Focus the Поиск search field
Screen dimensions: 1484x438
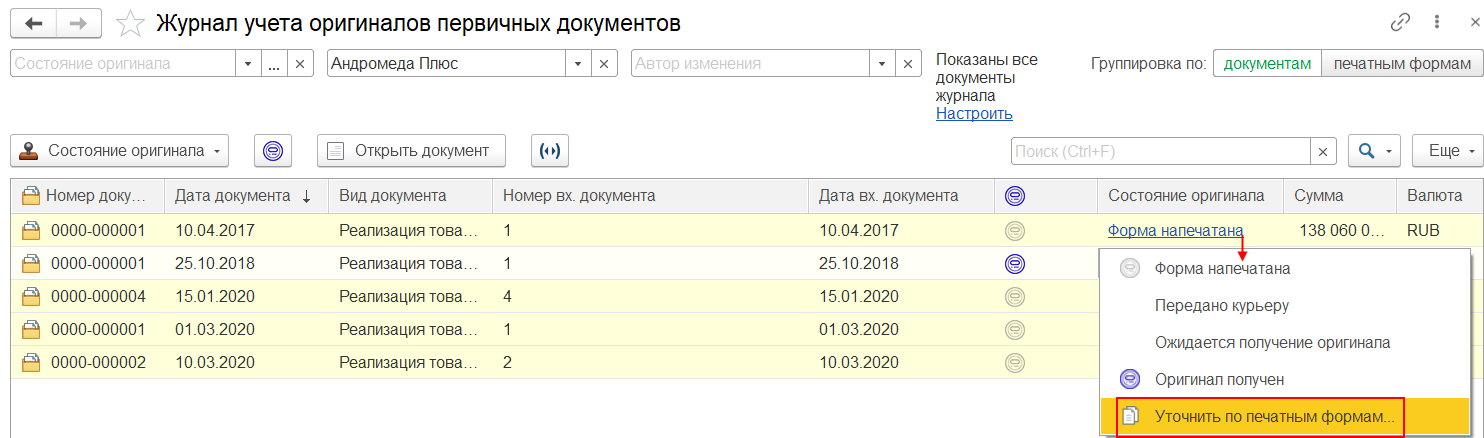(1160, 151)
